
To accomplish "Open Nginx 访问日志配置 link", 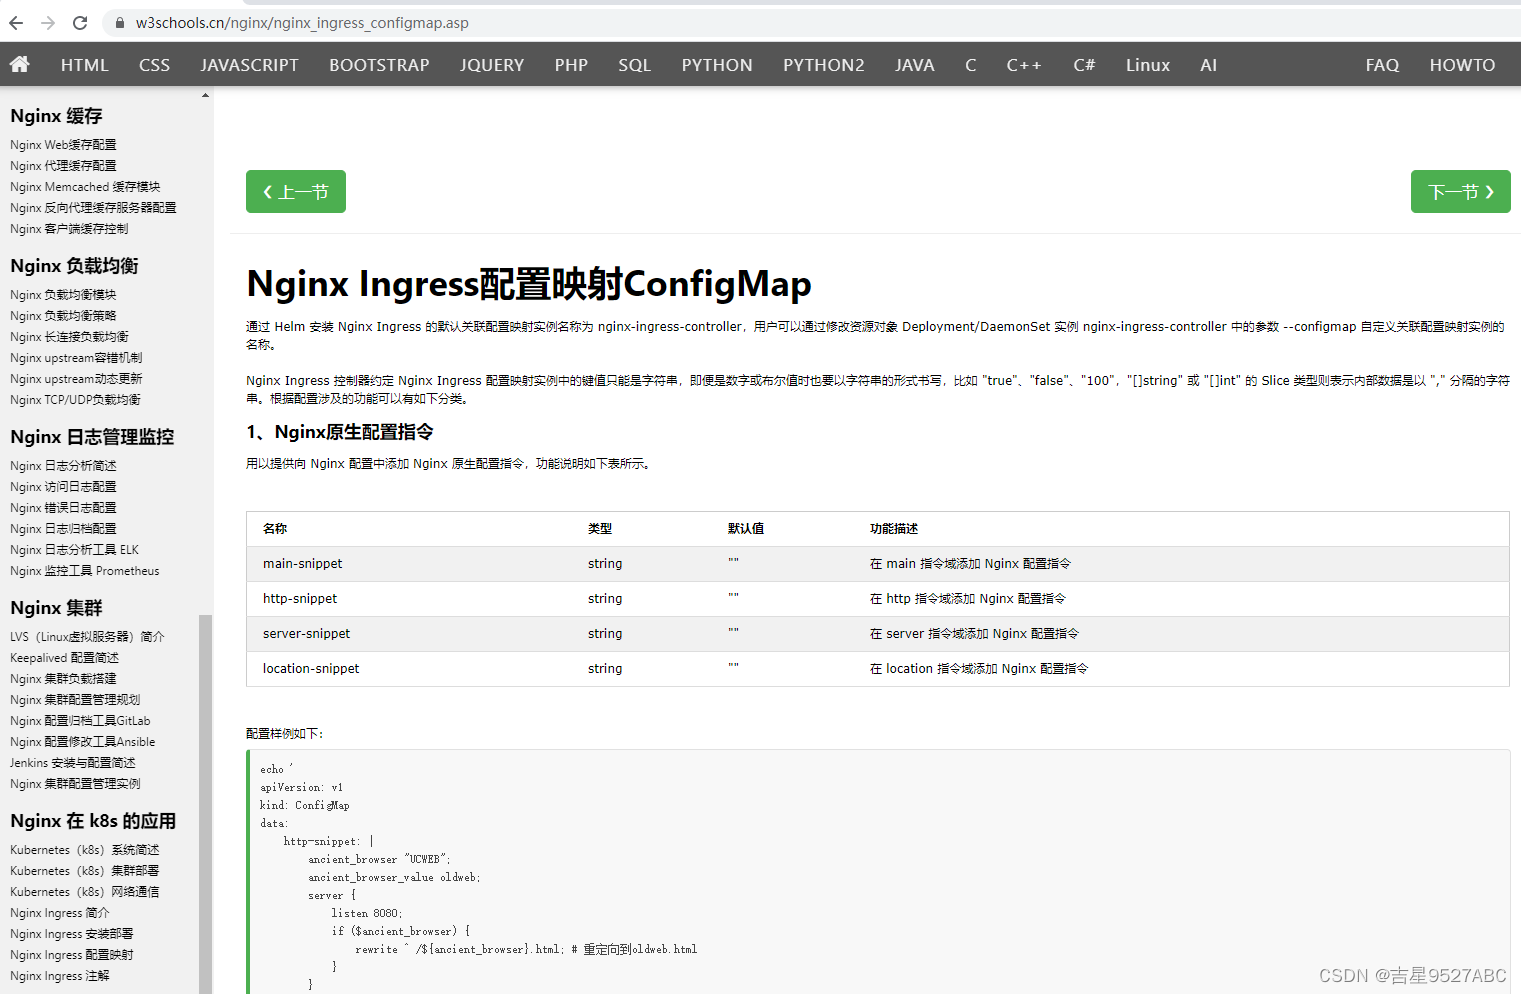I will (63, 487).
